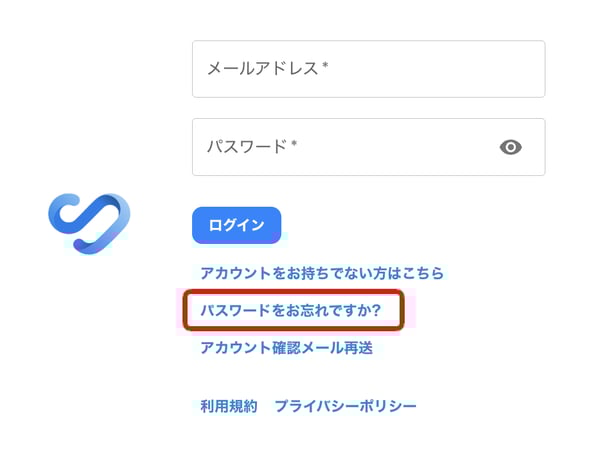Screen dimensions: 600x452
Task: Place cursor in the password box
Action: coord(368,147)
